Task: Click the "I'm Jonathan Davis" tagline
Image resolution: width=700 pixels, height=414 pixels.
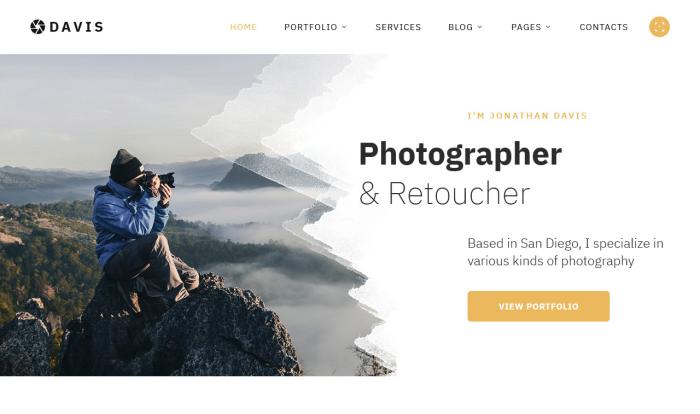Action: click(527, 116)
